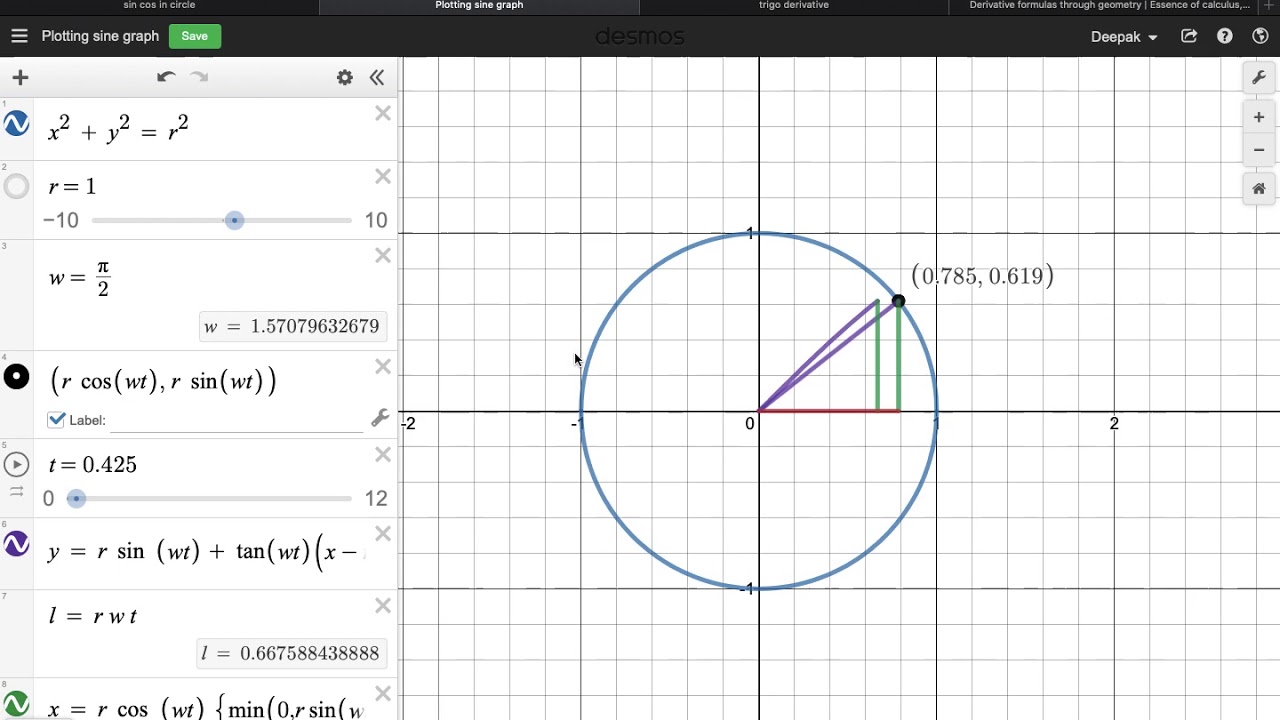The width and height of the screenshot is (1280, 720).
Task: Delete the r = 1 expression
Action: click(383, 177)
